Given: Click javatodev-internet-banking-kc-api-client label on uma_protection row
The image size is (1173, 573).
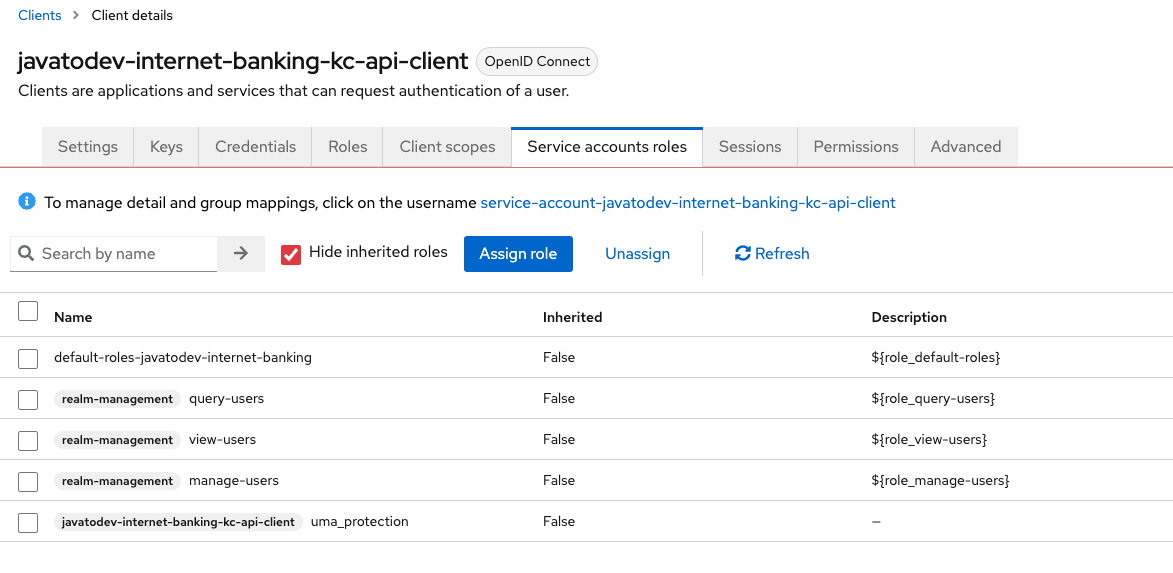Looking at the screenshot, I should click(178, 521).
